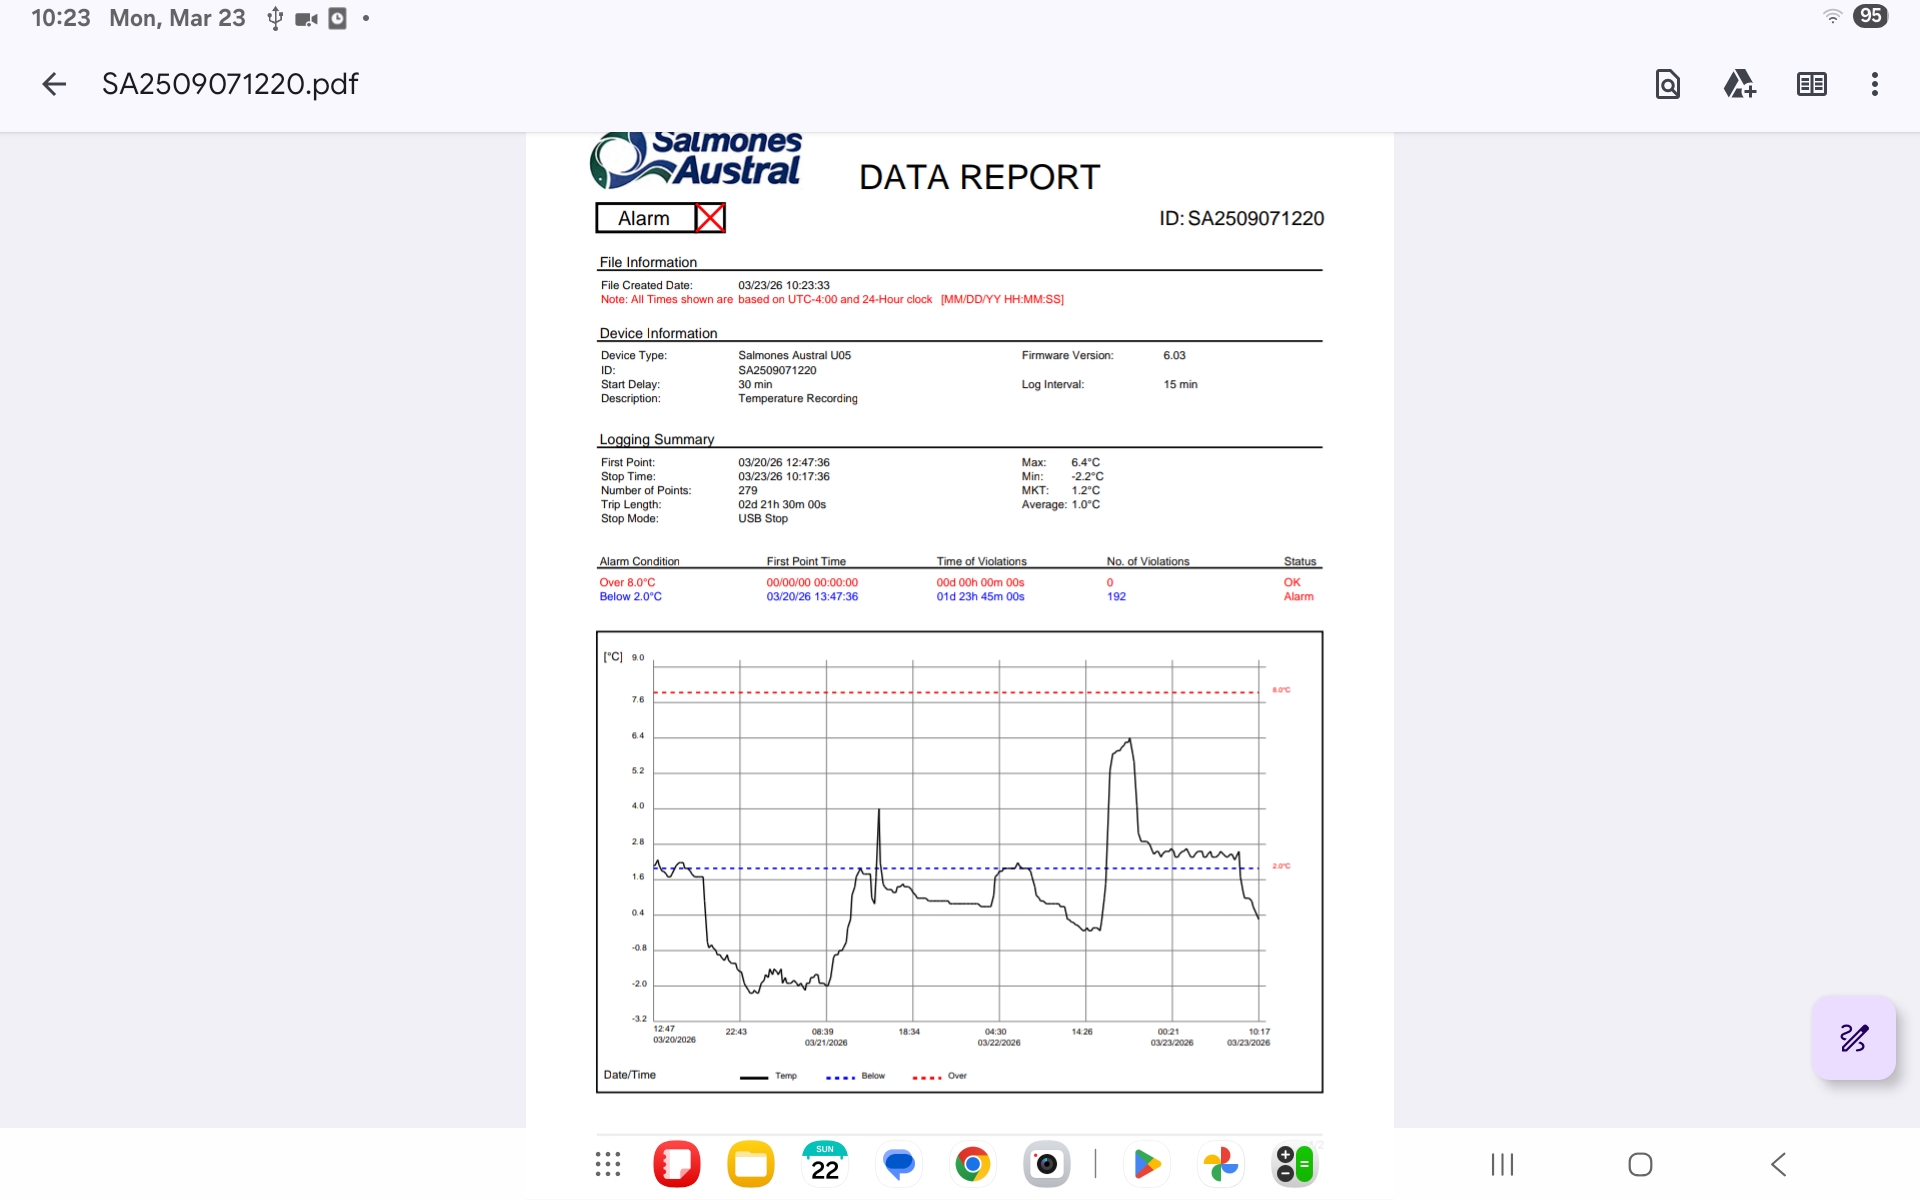Open find in document search icon
This screenshot has width=1920, height=1200.
pyautogui.click(x=1667, y=84)
